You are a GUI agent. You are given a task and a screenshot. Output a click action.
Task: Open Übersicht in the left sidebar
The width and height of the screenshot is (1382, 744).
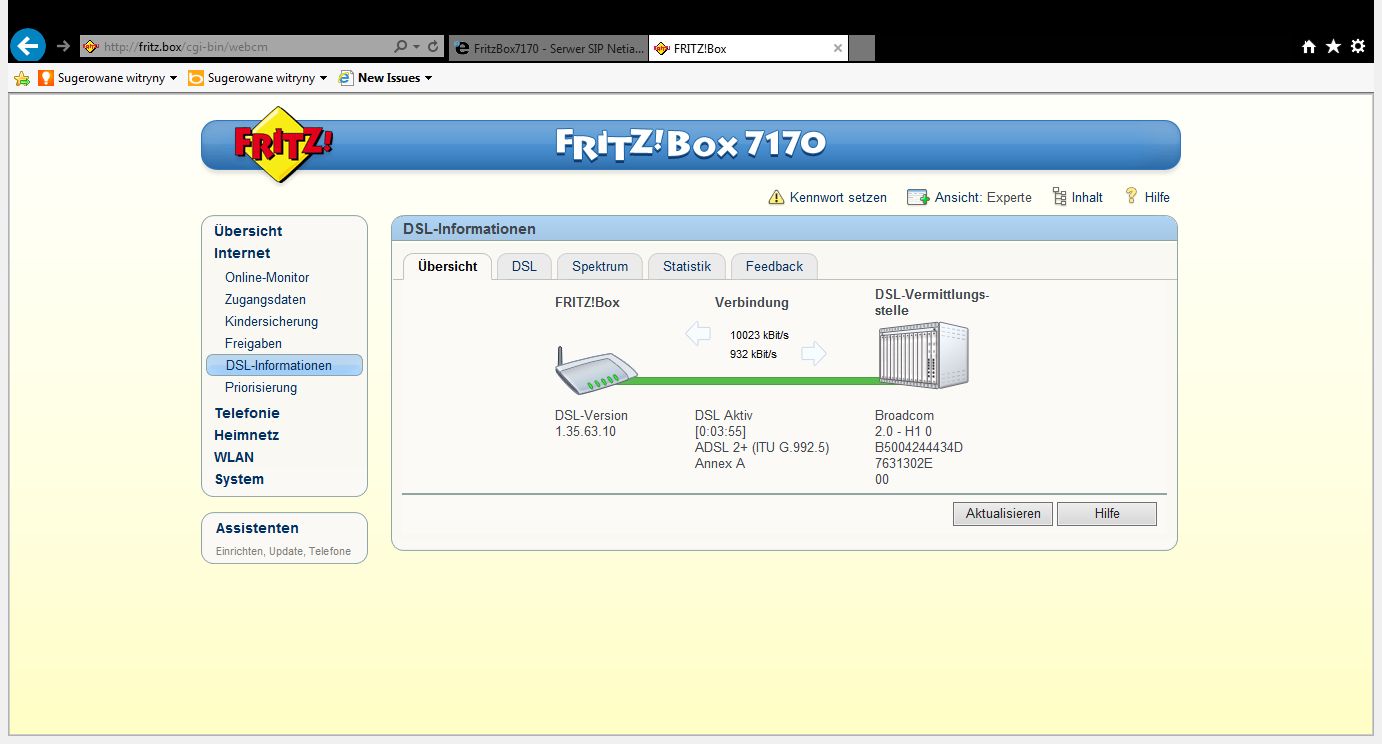pyautogui.click(x=248, y=231)
